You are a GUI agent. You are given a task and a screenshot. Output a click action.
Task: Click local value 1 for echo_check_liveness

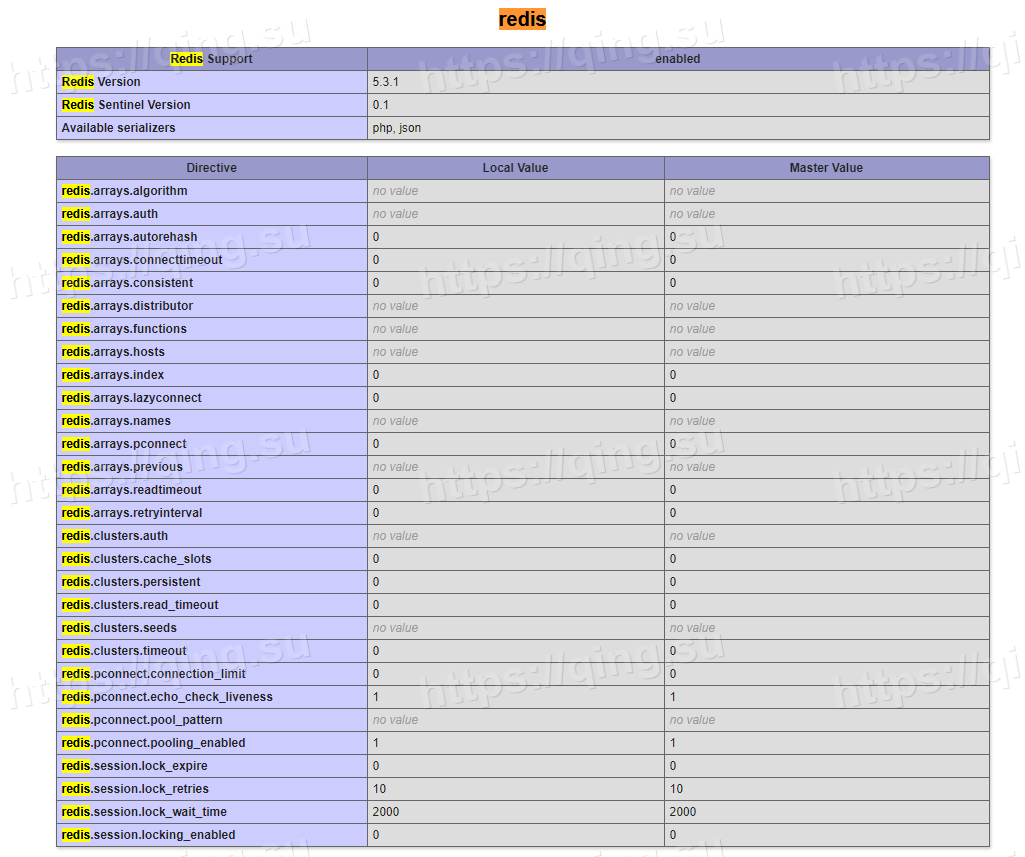376,697
